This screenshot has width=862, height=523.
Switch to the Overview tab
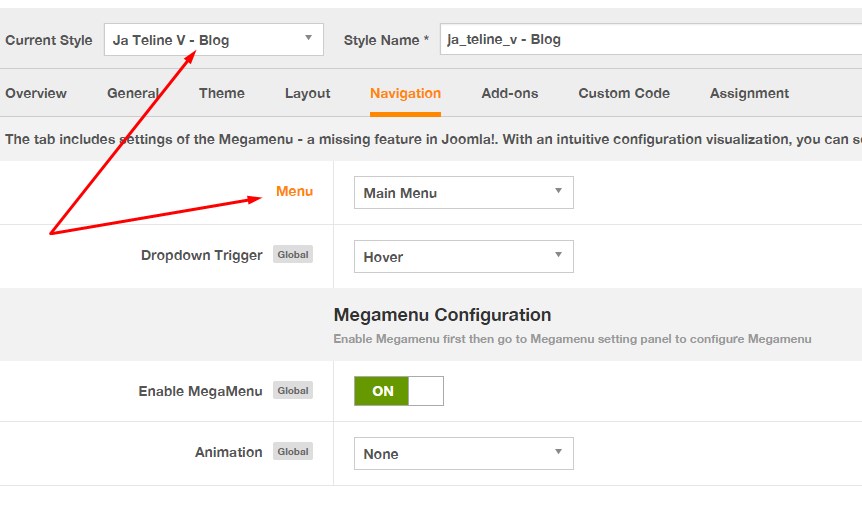pyautogui.click(x=36, y=93)
